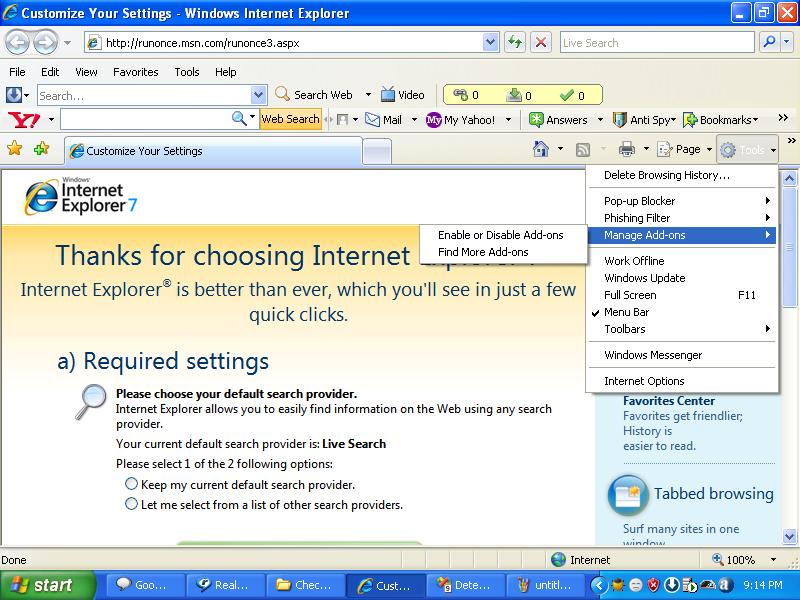Click the RSS Feeds icon

tap(583, 149)
